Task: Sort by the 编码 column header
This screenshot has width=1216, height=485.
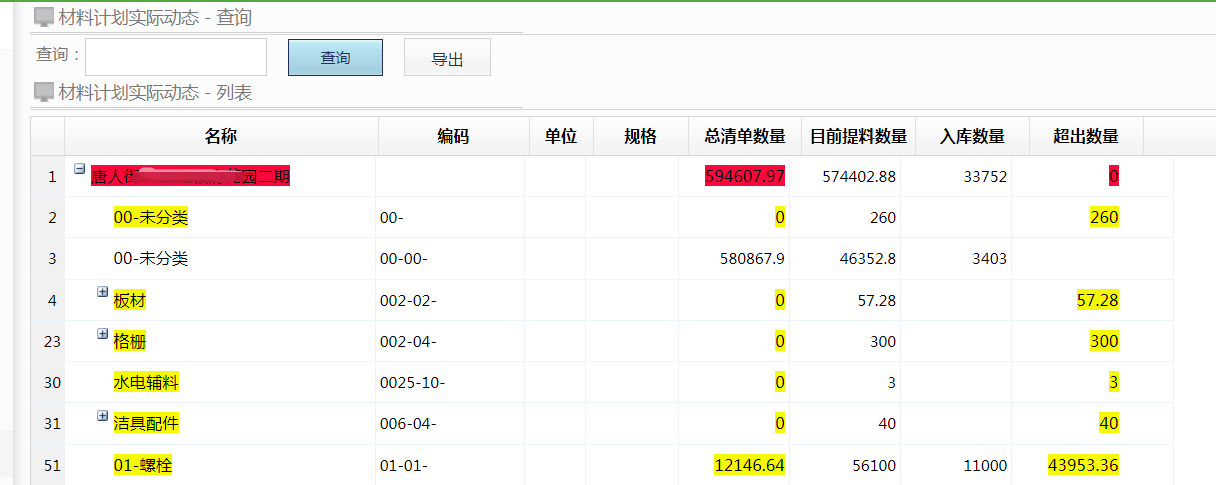Action: [x=453, y=136]
